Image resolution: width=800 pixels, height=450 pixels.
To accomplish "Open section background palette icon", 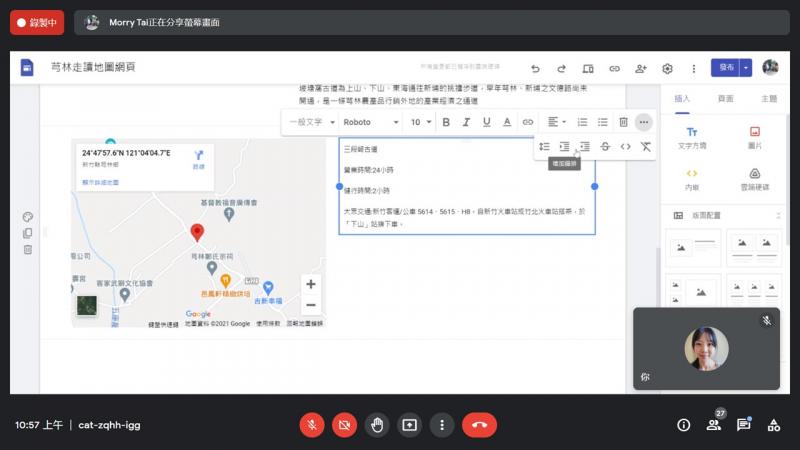I will (x=28, y=217).
